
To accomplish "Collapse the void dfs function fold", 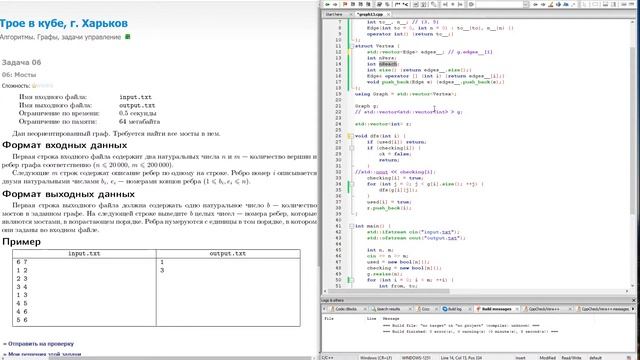I will coord(351,136).
